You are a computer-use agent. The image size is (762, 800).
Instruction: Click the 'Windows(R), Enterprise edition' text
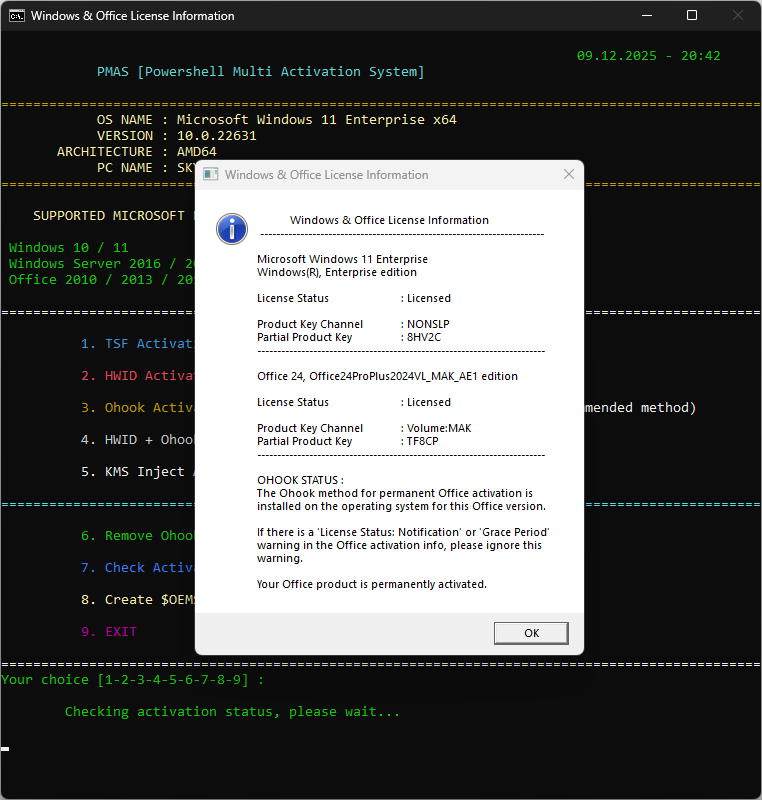(337, 272)
